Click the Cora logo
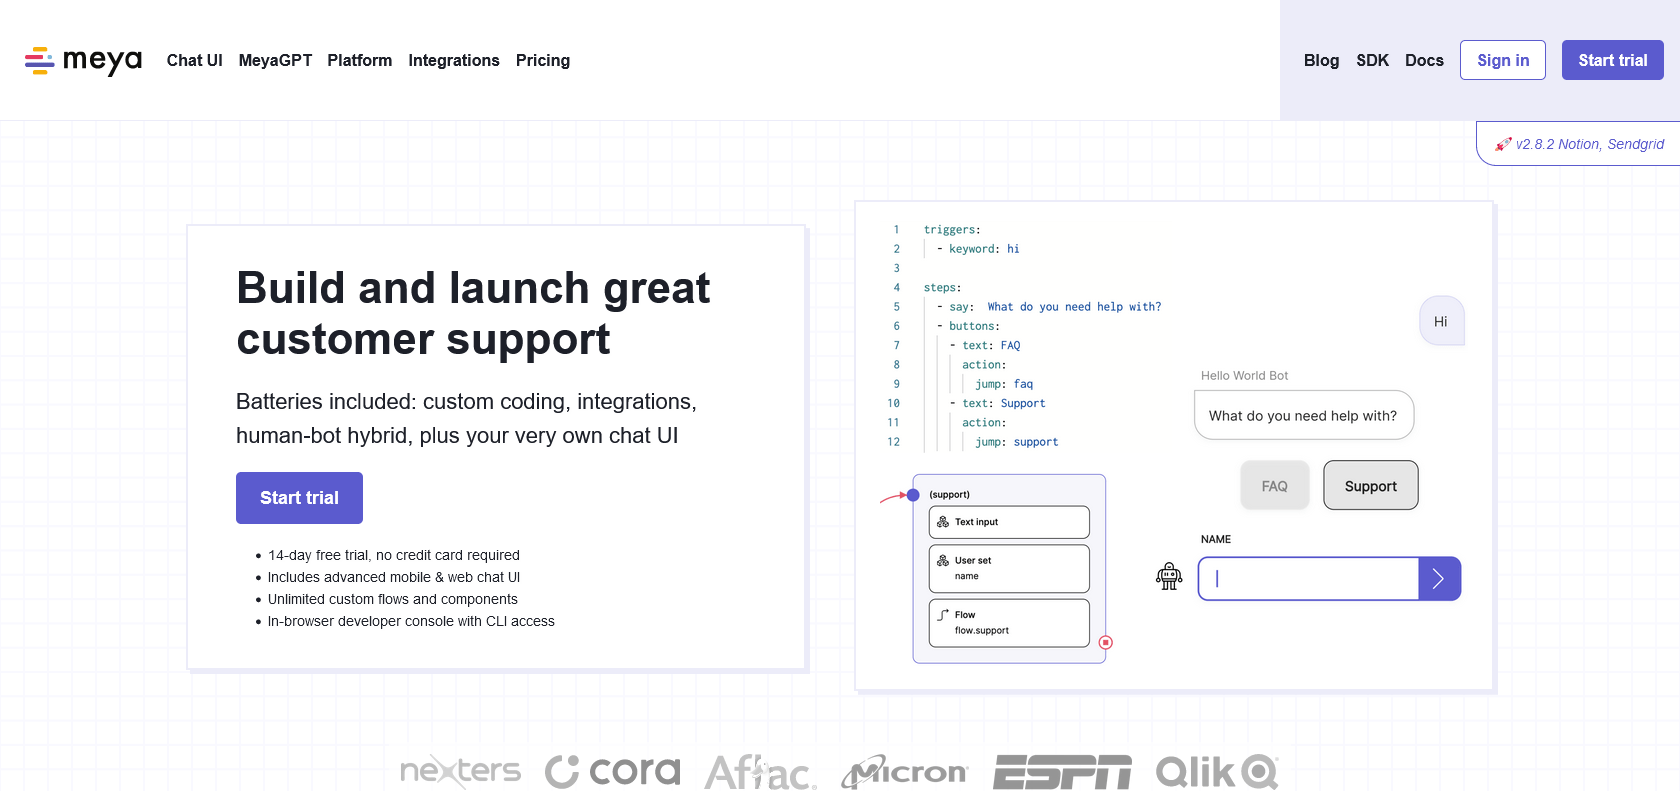1680x791 pixels. click(x=613, y=771)
